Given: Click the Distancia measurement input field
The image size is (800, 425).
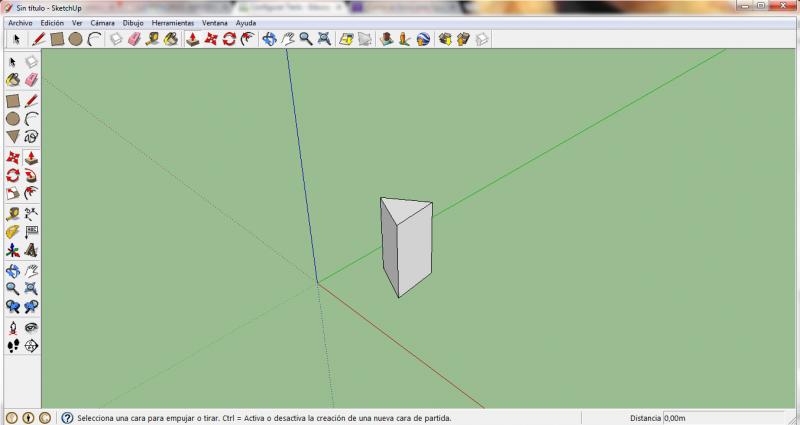Looking at the screenshot, I should [x=728, y=418].
